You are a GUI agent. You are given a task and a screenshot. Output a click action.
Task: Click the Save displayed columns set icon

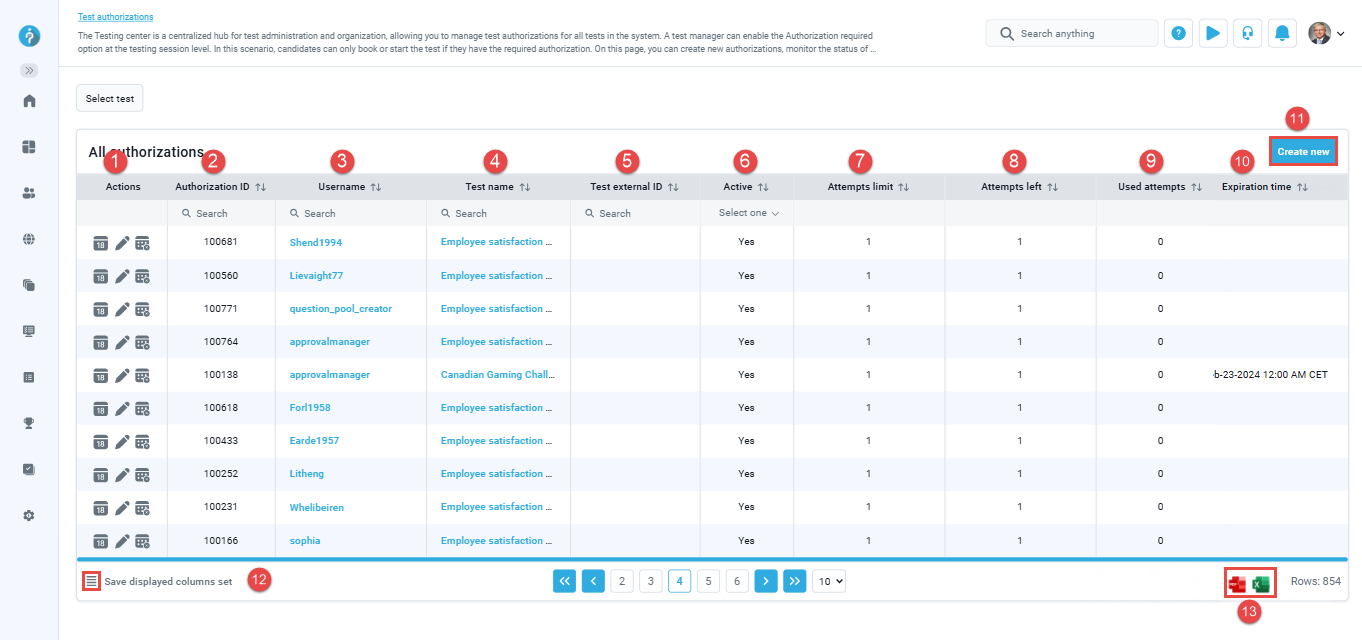coord(91,581)
